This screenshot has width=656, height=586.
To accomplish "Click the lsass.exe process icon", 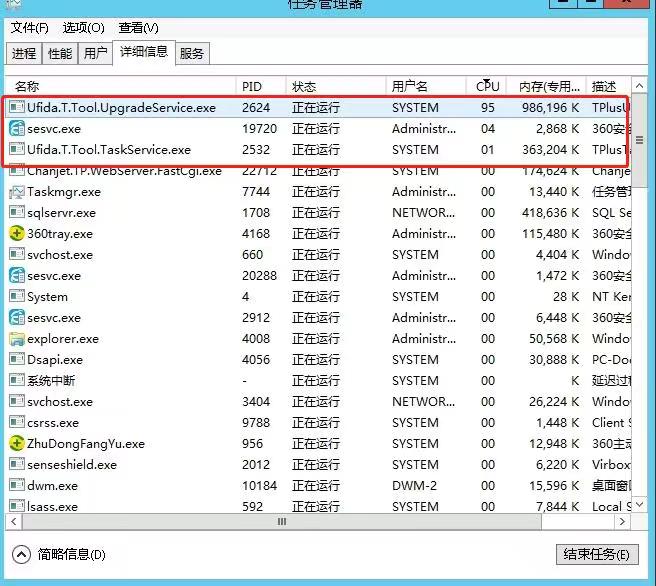I will (x=17, y=506).
